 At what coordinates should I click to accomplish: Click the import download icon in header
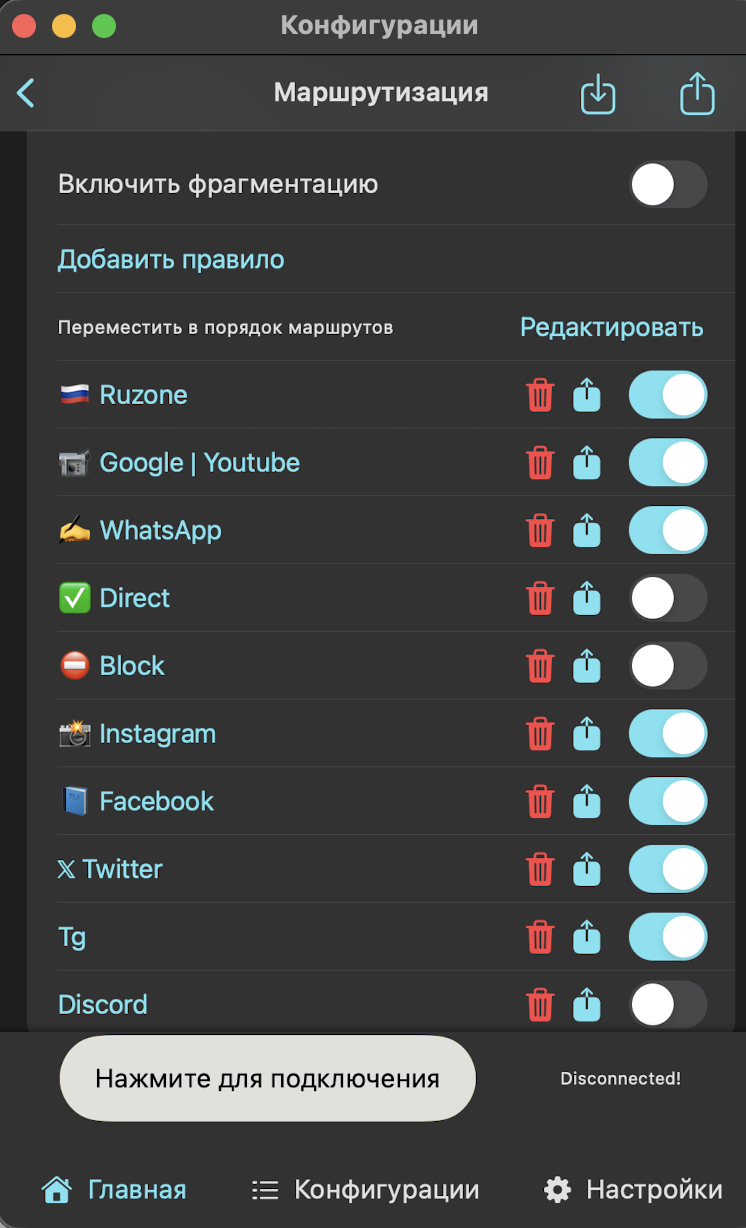(598, 95)
